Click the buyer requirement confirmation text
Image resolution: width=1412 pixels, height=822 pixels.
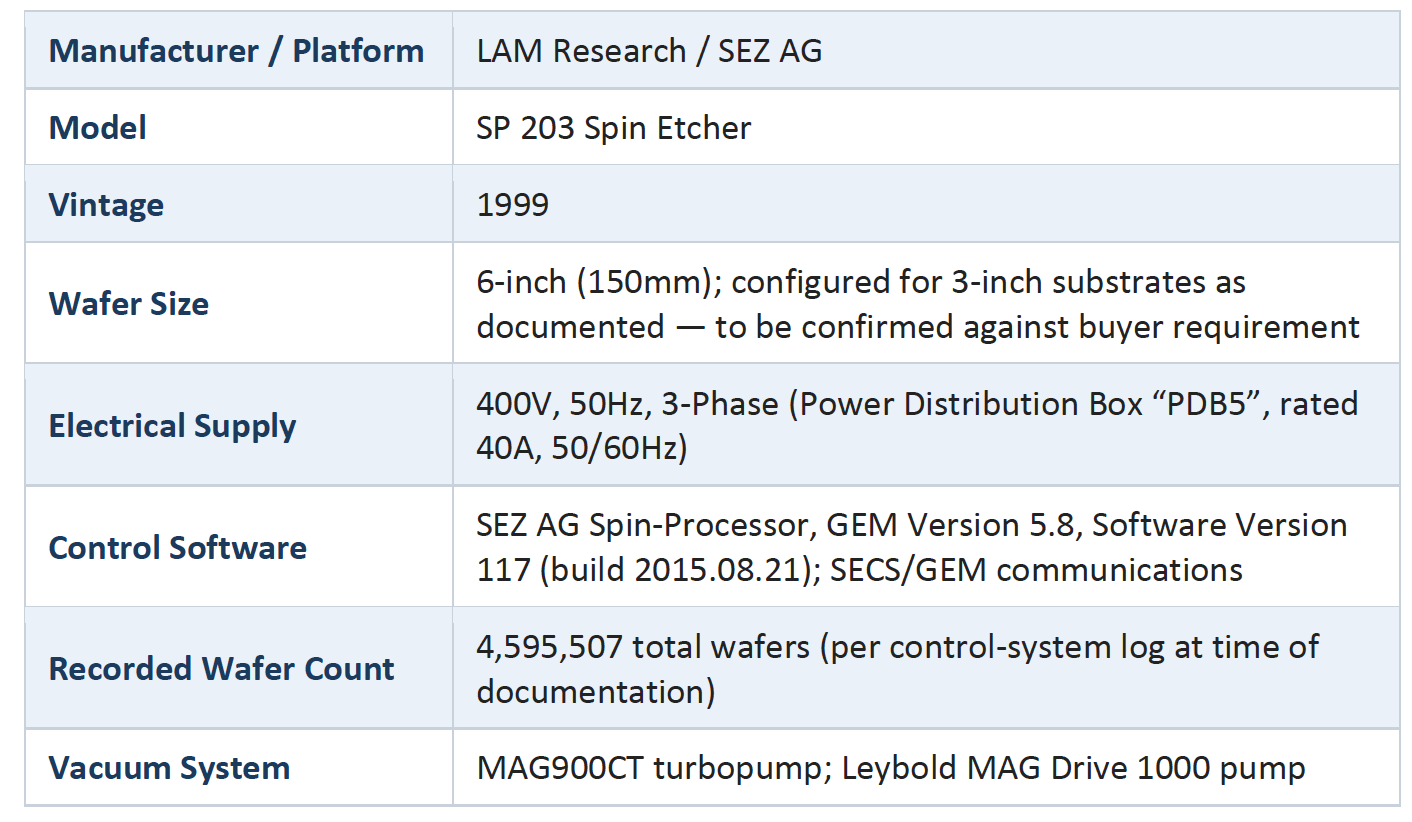coord(1038,326)
